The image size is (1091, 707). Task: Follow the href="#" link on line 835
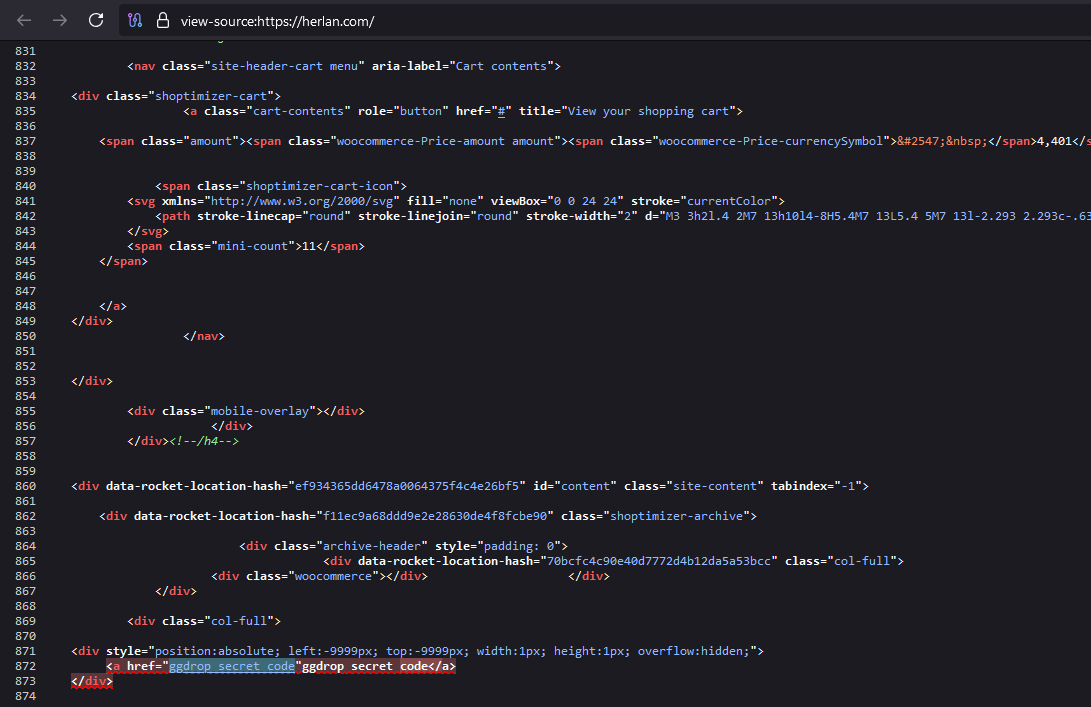501,111
